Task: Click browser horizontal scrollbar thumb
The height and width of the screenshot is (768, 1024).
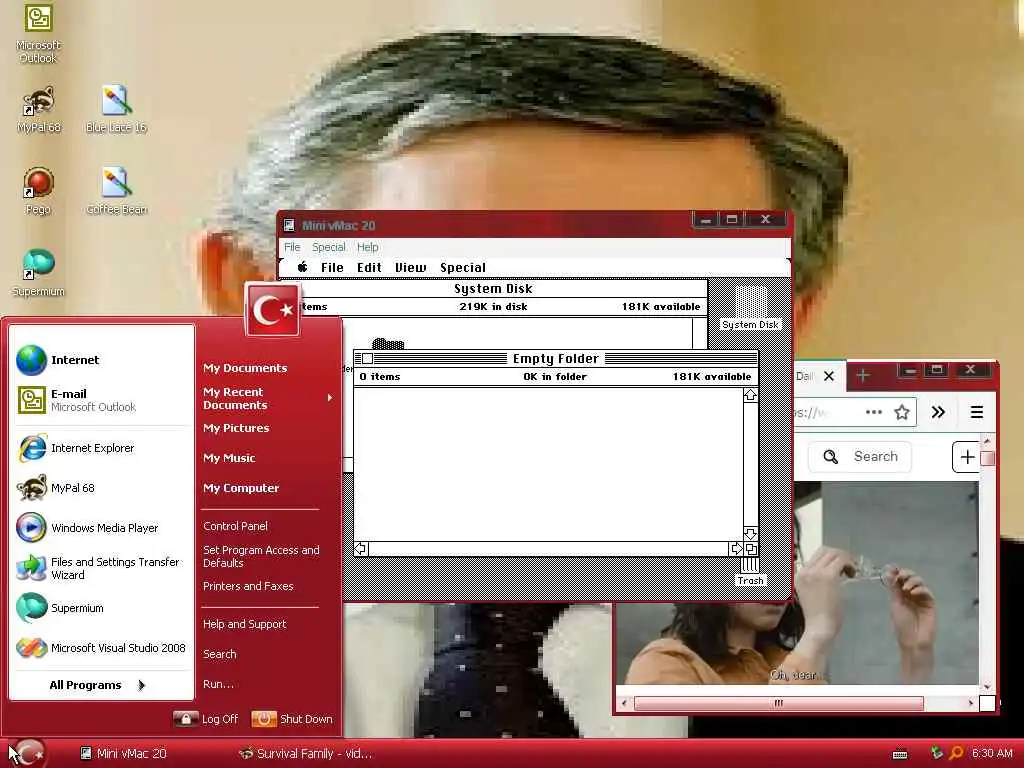Action: click(x=778, y=703)
